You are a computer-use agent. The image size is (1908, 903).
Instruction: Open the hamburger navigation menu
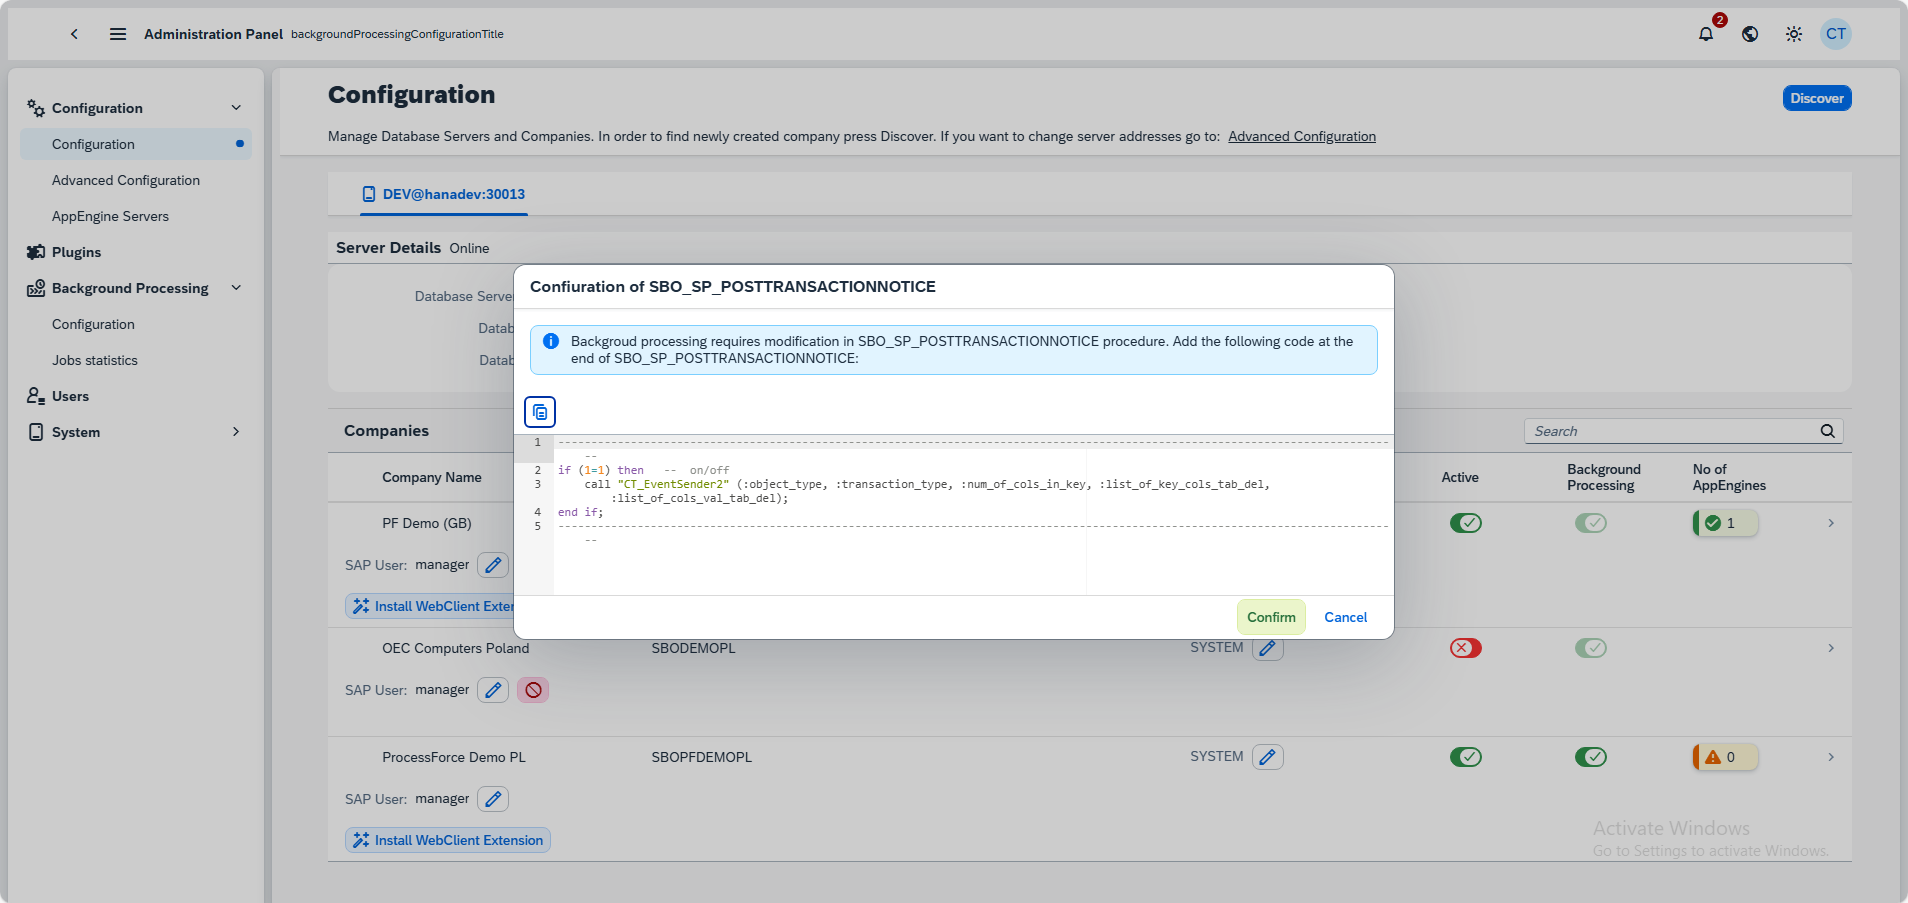[117, 33]
